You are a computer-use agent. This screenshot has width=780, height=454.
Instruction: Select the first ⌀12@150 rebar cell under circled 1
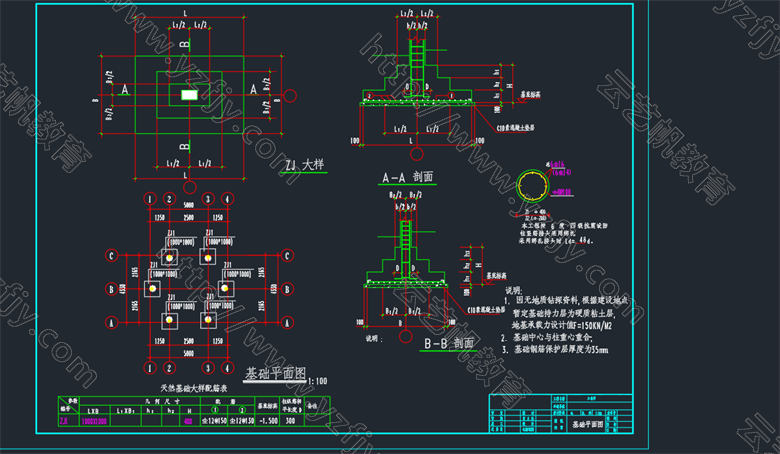click(214, 421)
